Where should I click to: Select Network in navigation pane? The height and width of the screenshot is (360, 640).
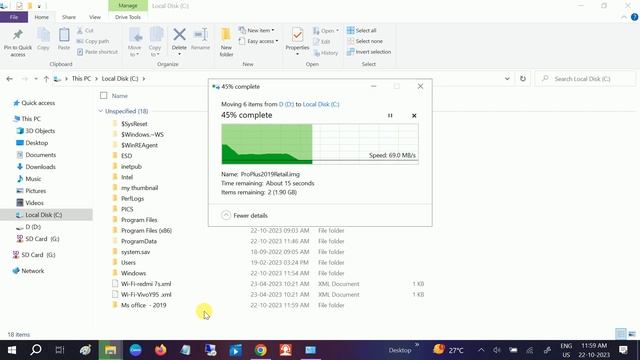pos(32,271)
